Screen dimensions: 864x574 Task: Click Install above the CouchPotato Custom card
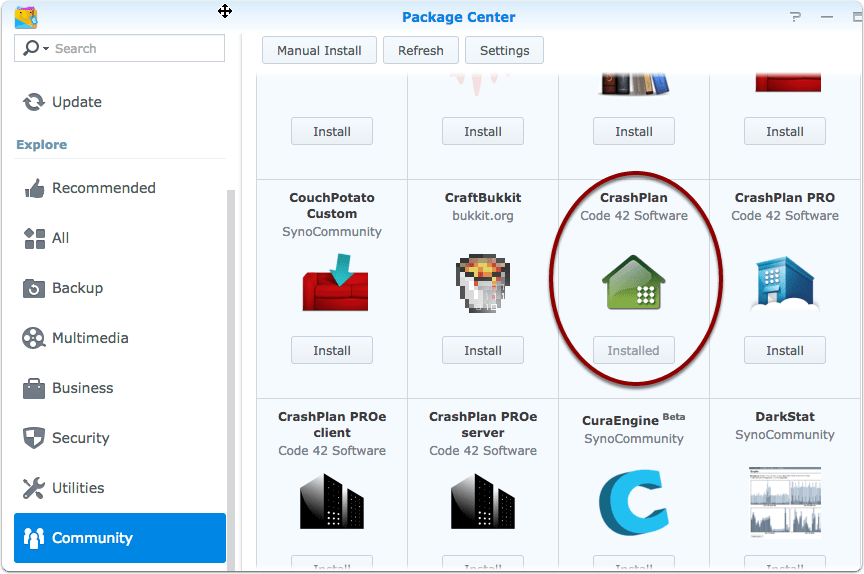click(332, 131)
